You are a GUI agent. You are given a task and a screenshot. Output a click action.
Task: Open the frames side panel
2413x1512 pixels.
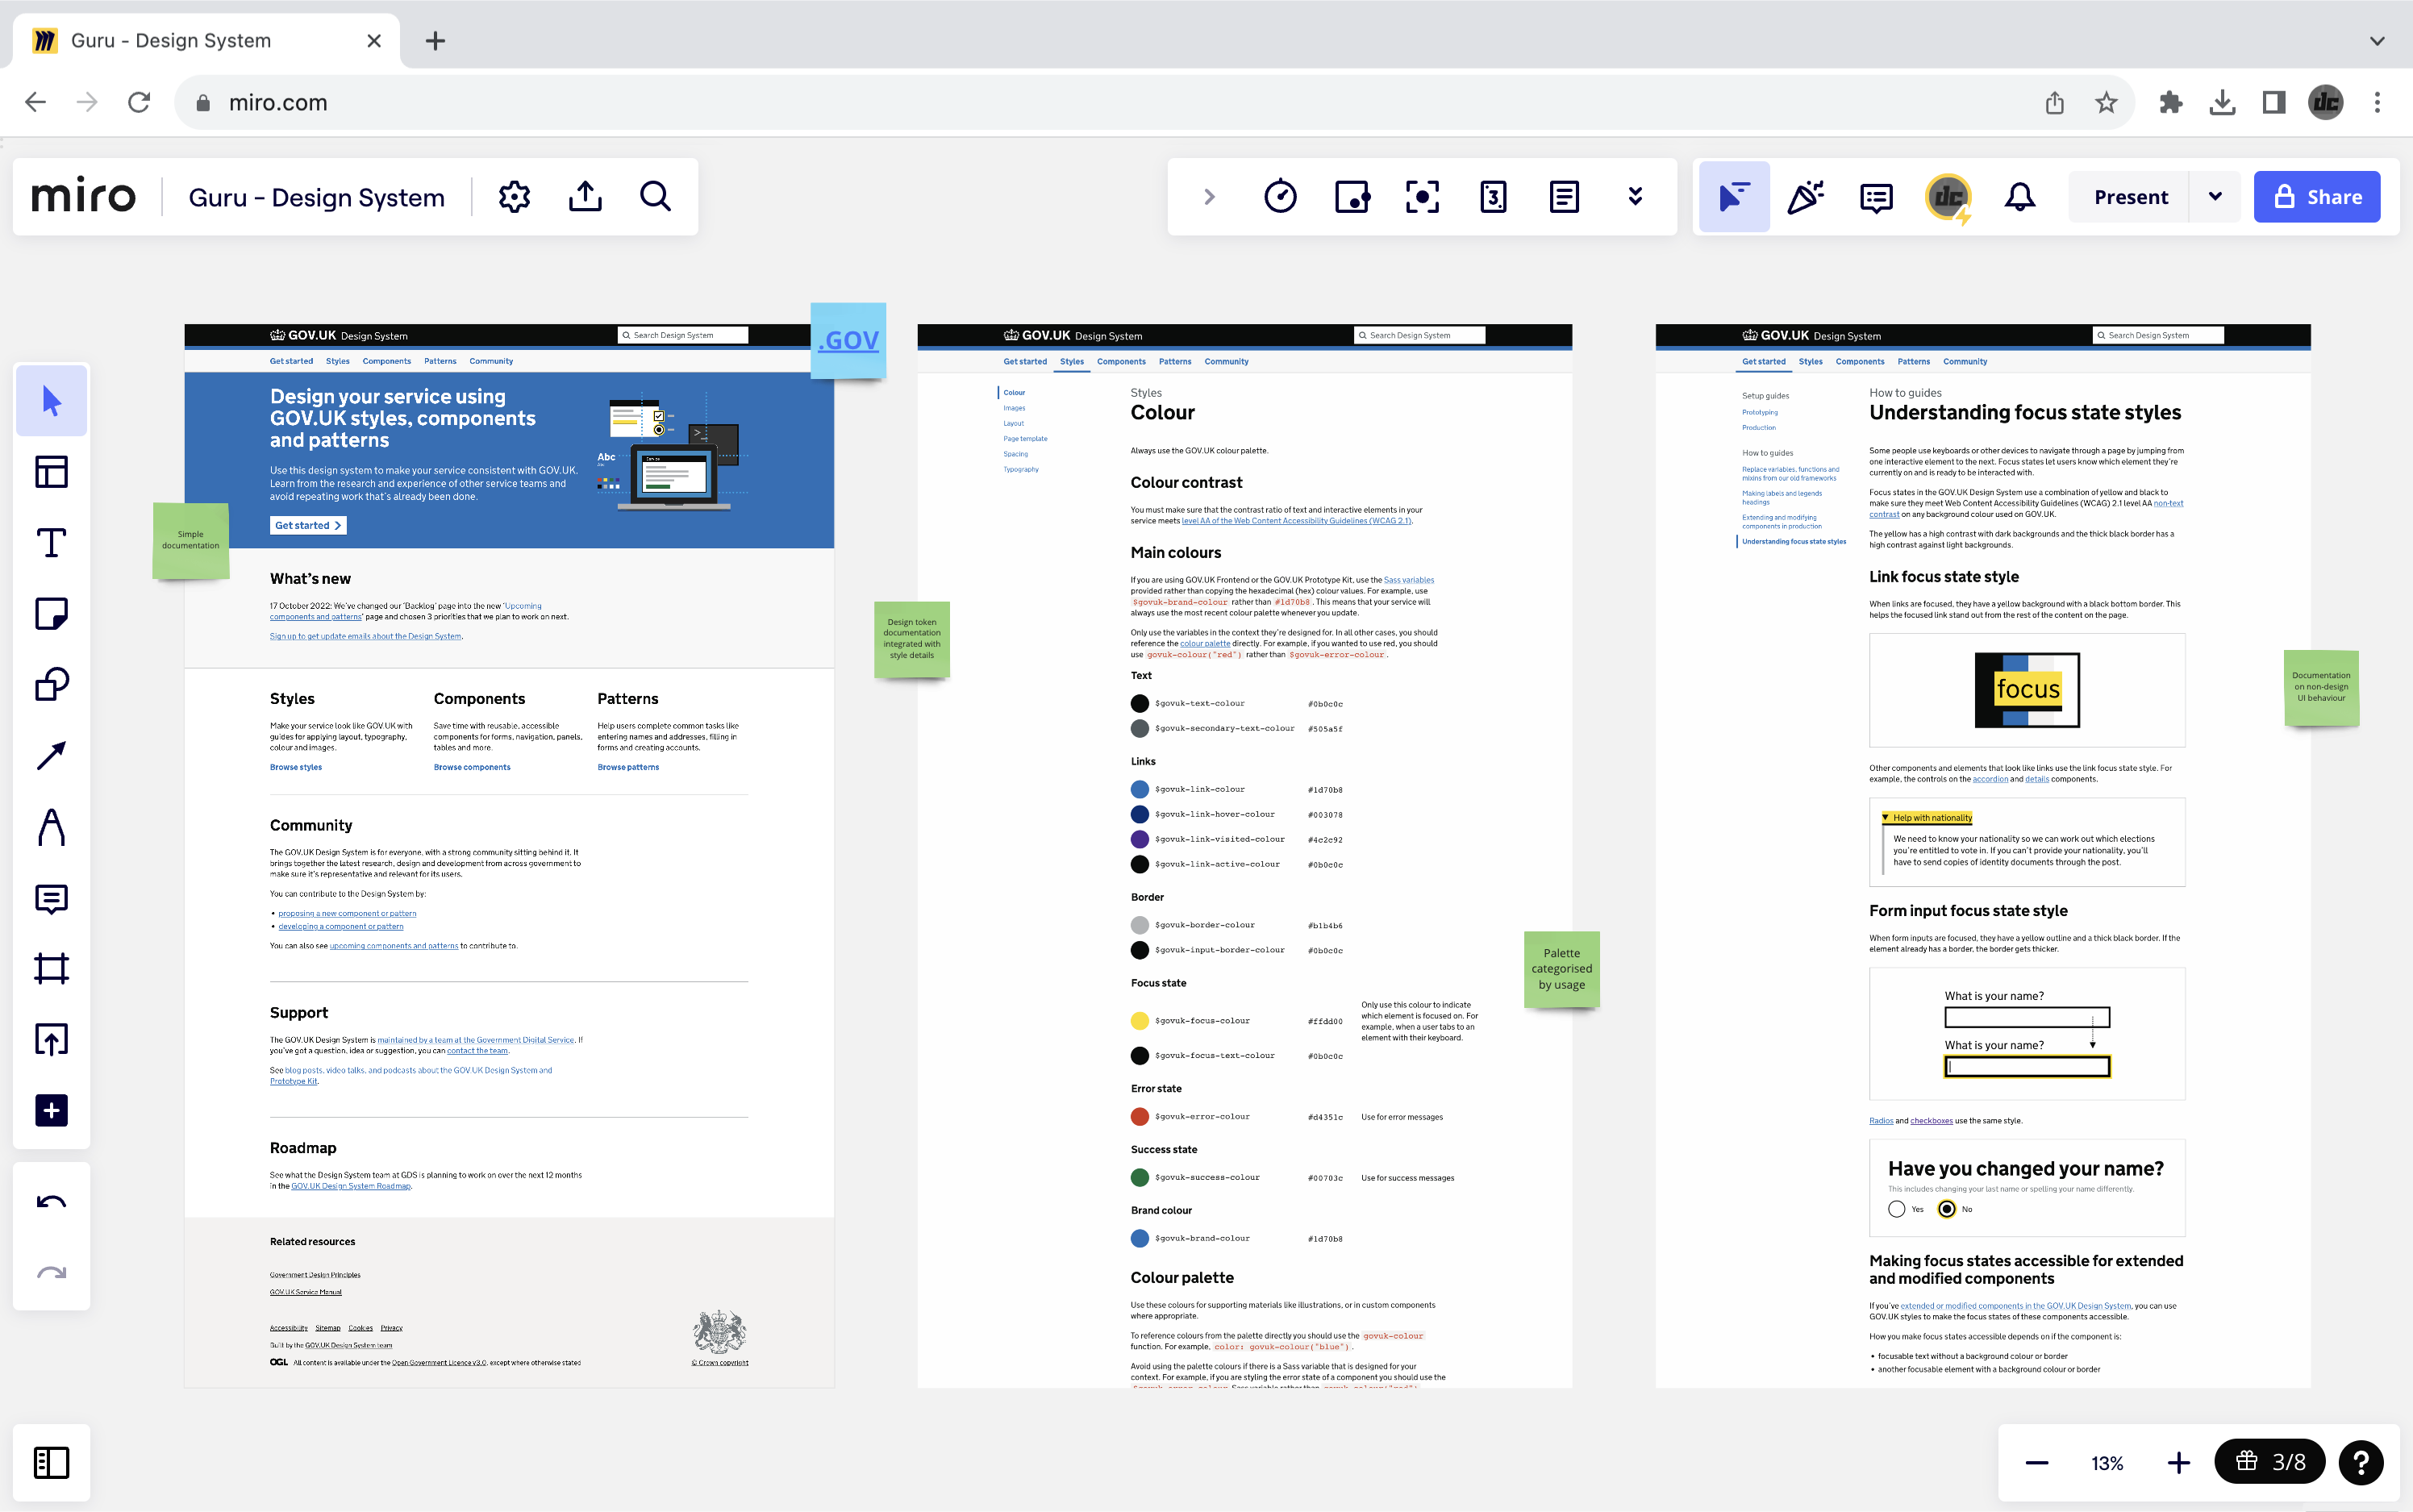point(52,1463)
